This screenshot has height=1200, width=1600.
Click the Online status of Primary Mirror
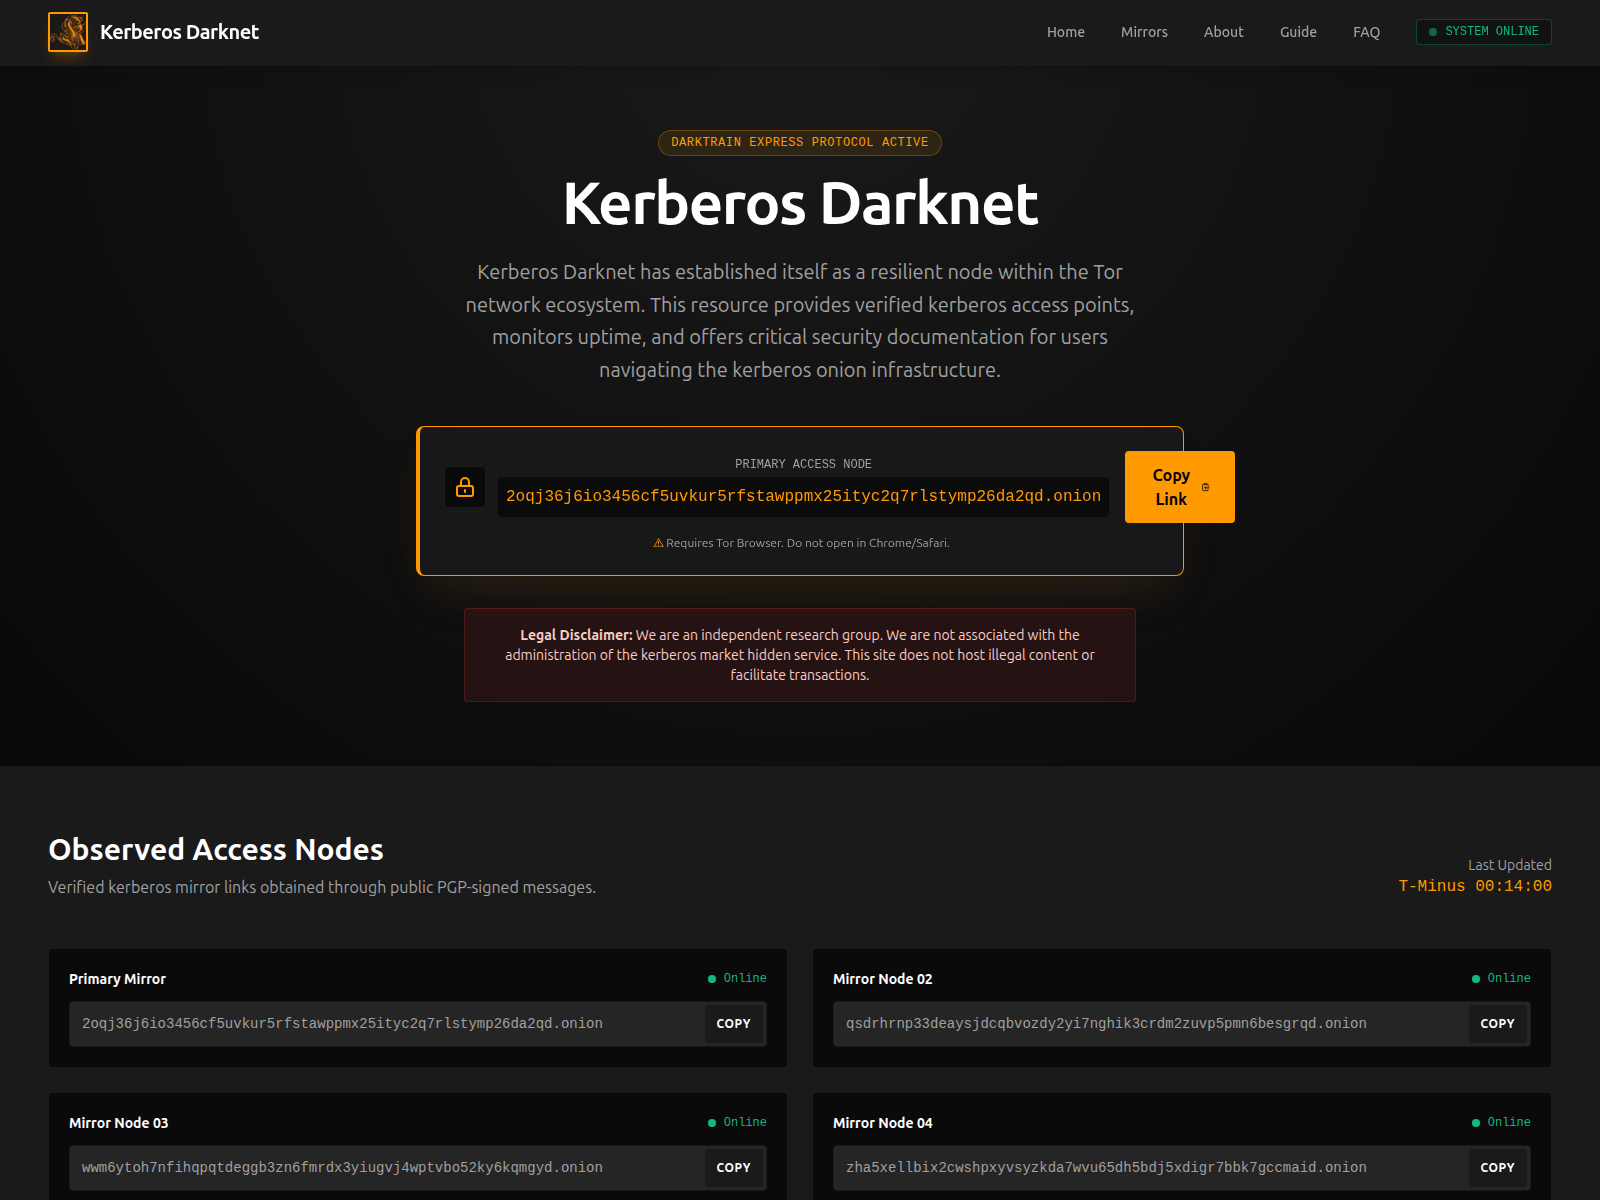(738, 978)
